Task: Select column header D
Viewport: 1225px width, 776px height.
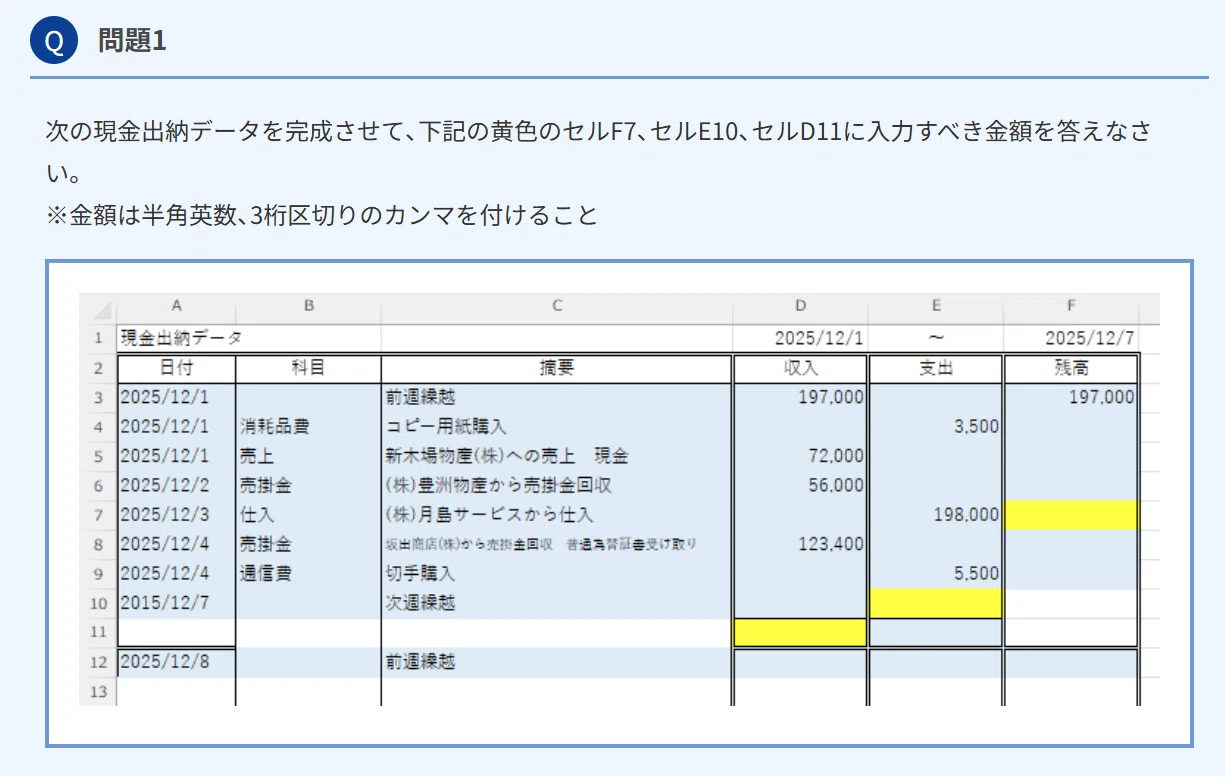Action: (x=800, y=306)
